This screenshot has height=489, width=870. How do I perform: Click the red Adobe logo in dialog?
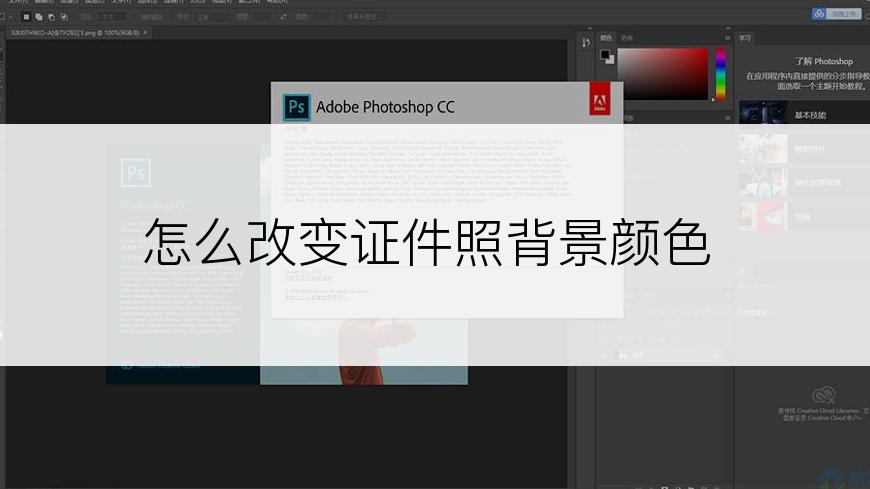coord(600,99)
